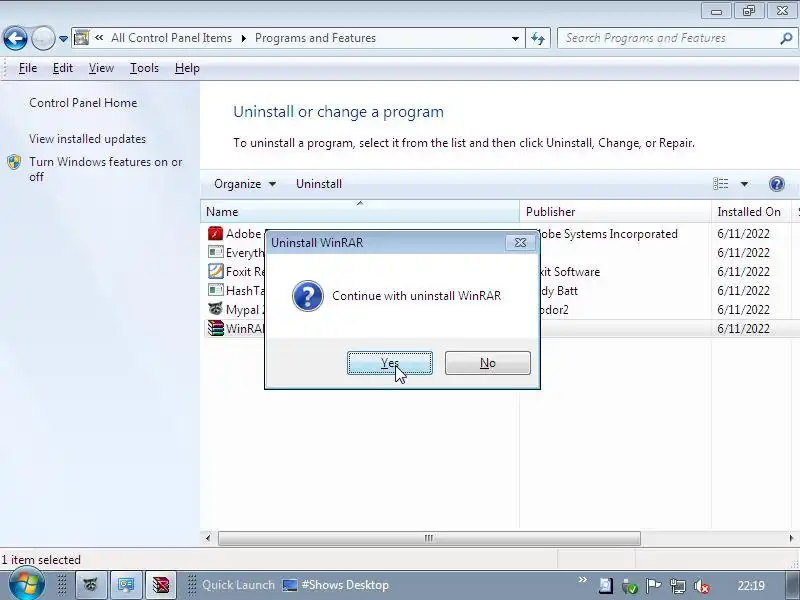Click the network tray icon
Screen dimensions: 800x600
pyautogui.click(x=677, y=586)
